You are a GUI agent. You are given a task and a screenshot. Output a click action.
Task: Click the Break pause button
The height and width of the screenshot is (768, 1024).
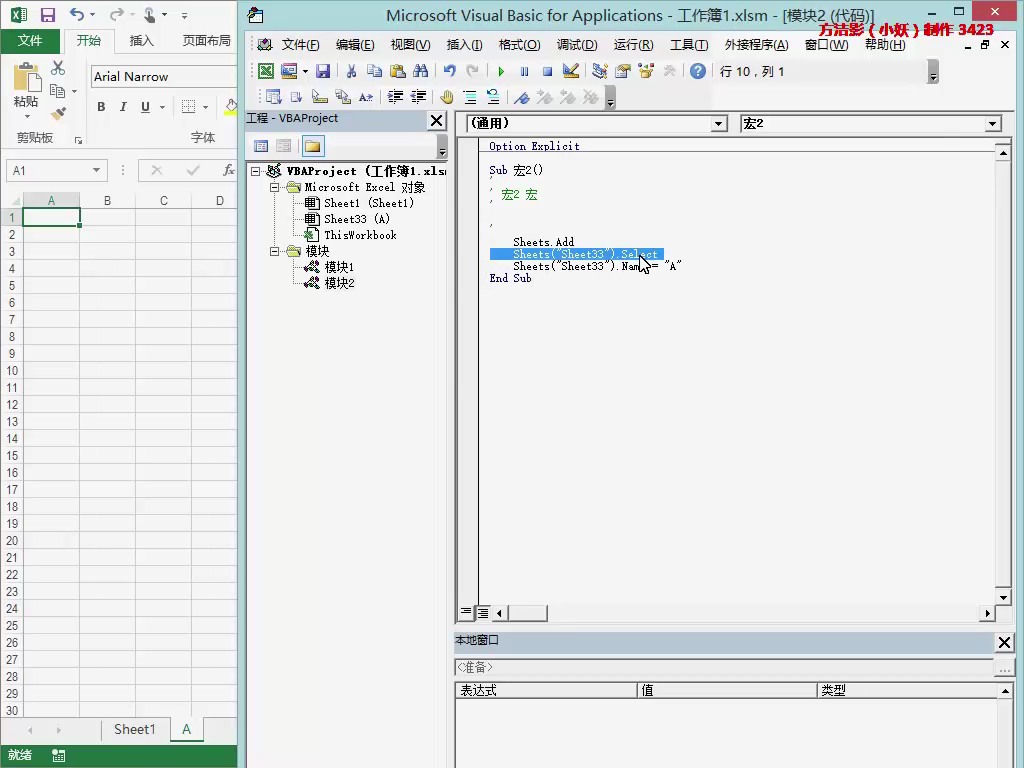524,71
